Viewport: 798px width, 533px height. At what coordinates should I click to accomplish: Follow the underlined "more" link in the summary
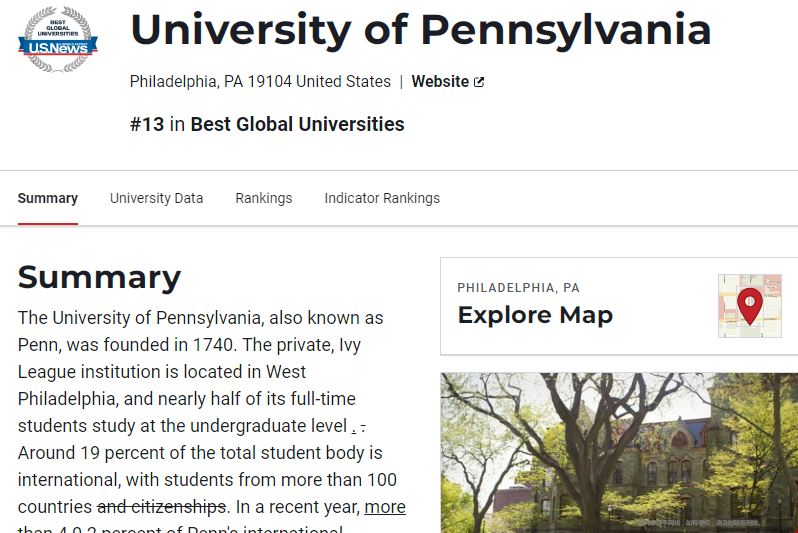385,507
